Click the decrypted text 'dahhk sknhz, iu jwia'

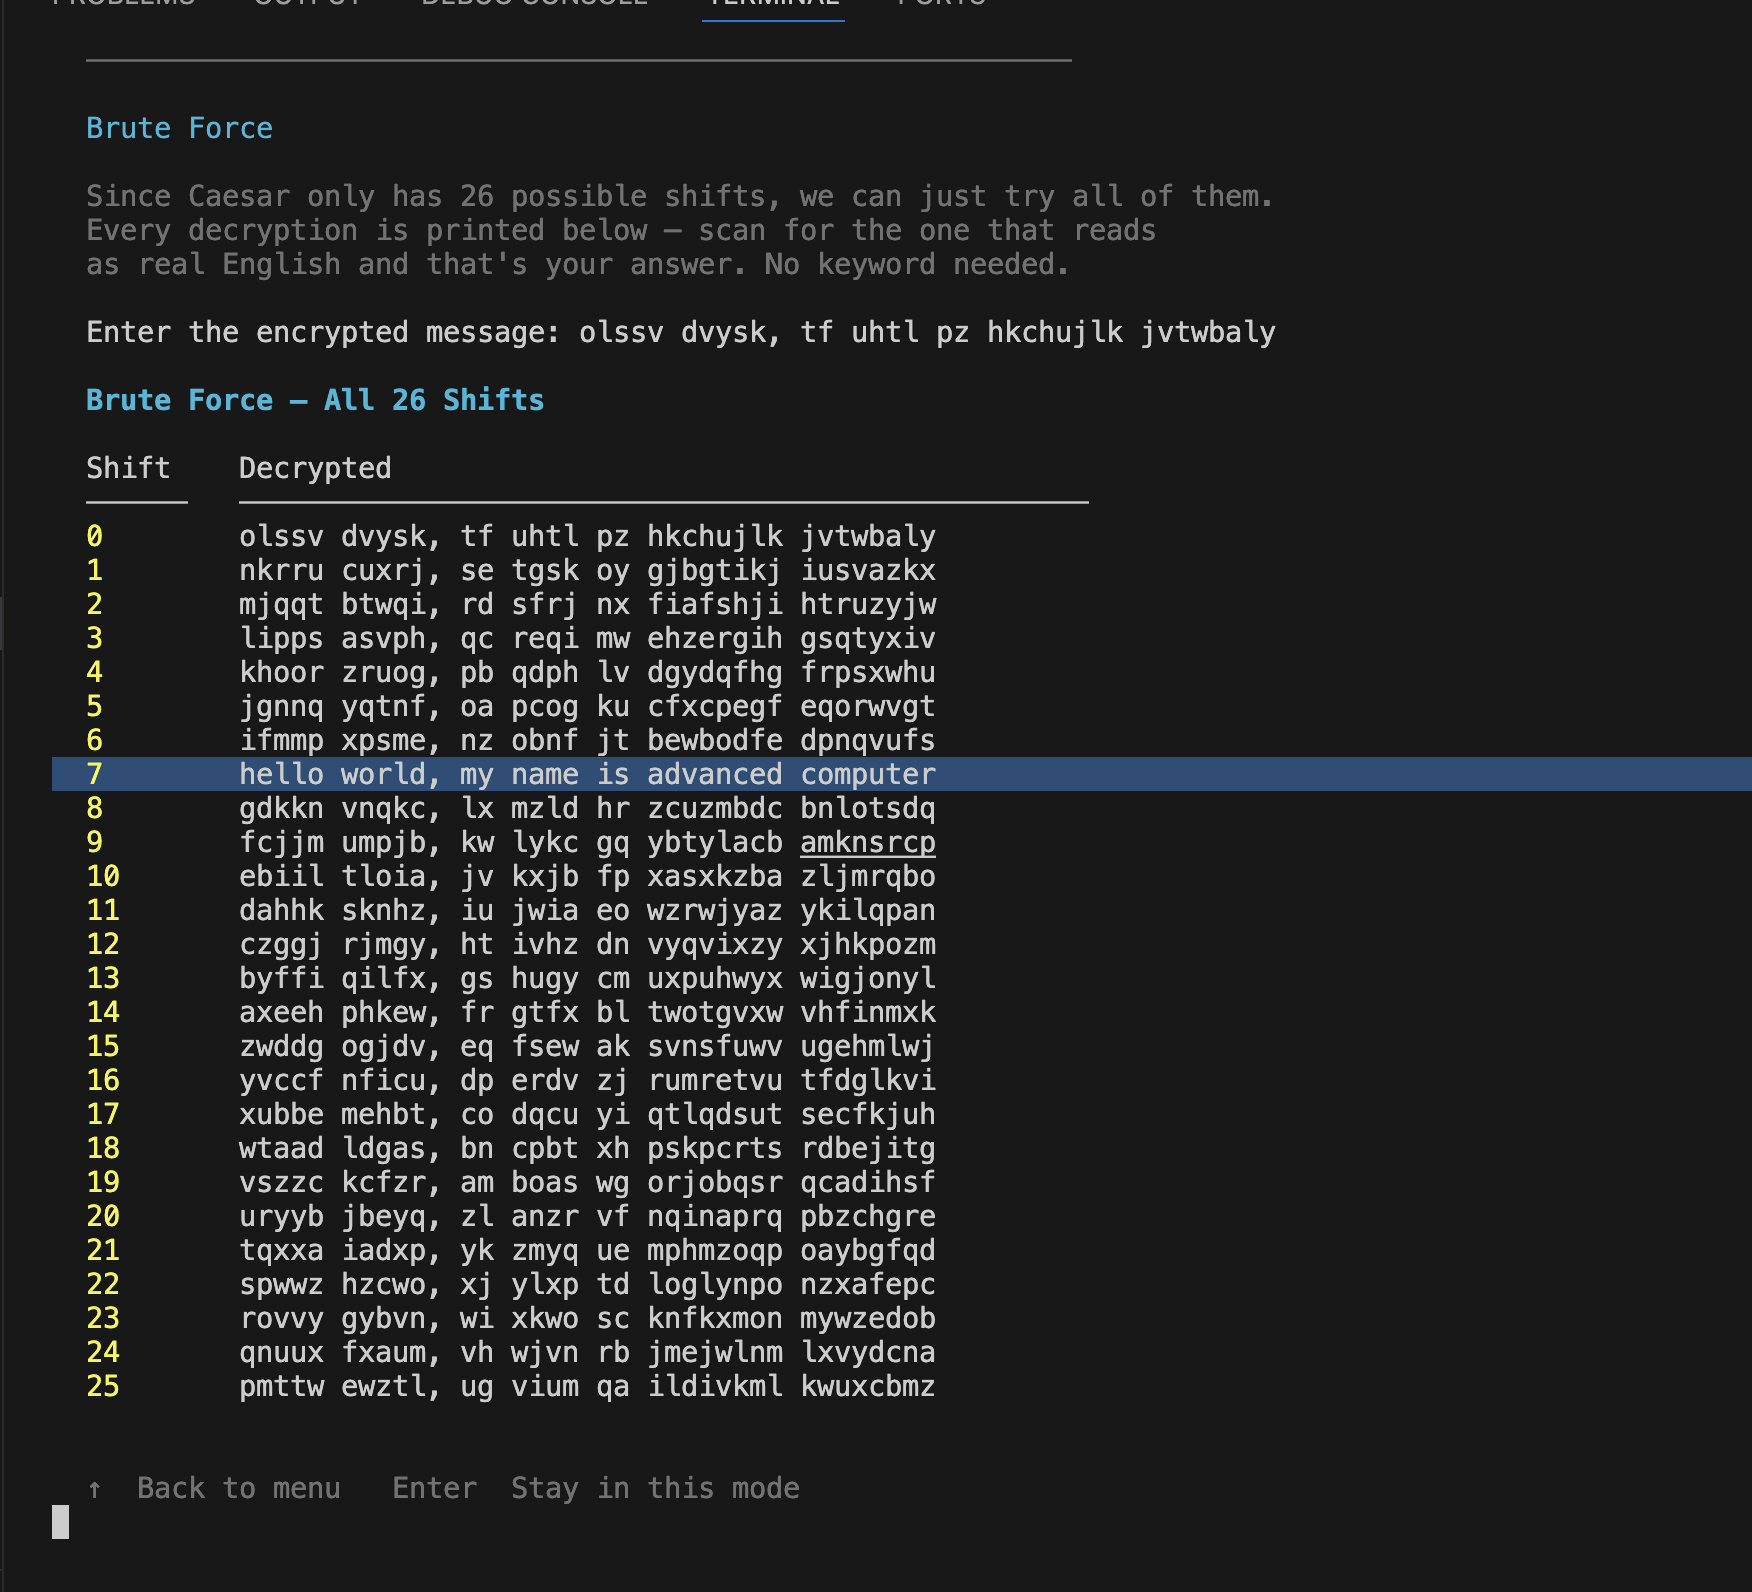pyautogui.click(x=409, y=910)
